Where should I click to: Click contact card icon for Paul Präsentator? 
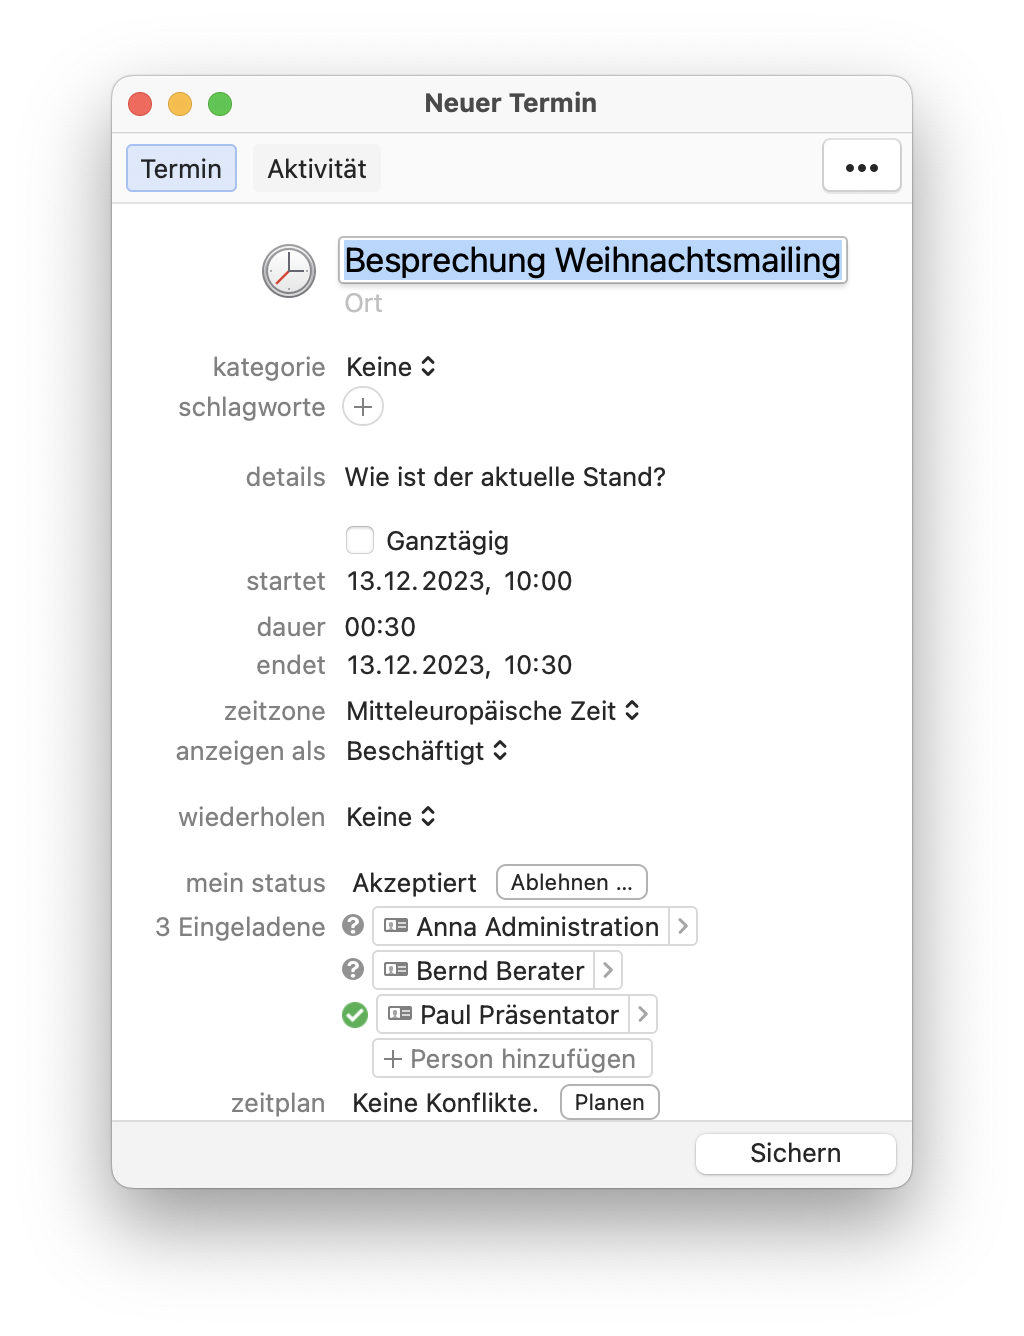pyautogui.click(x=400, y=1014)
